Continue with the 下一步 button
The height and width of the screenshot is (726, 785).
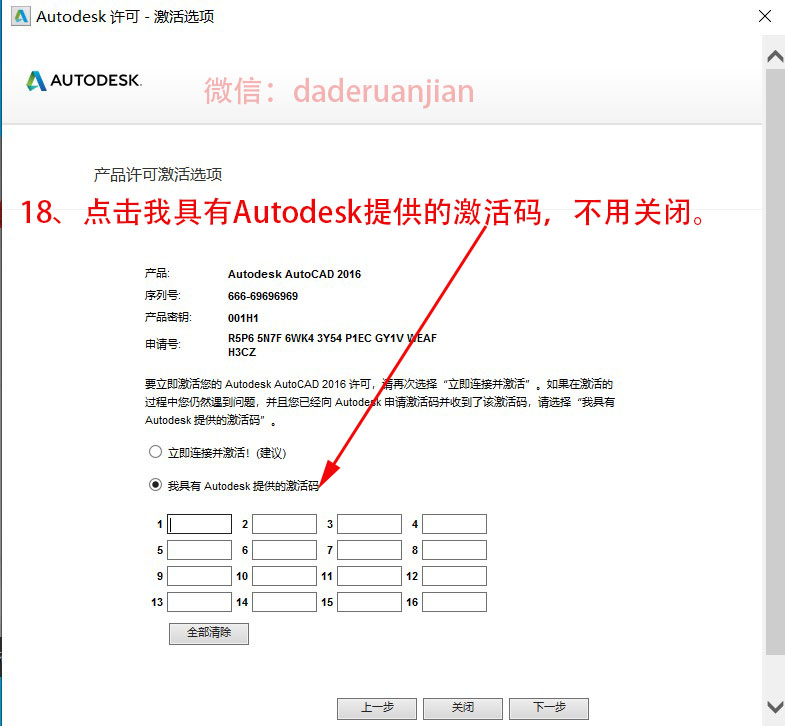548,707
